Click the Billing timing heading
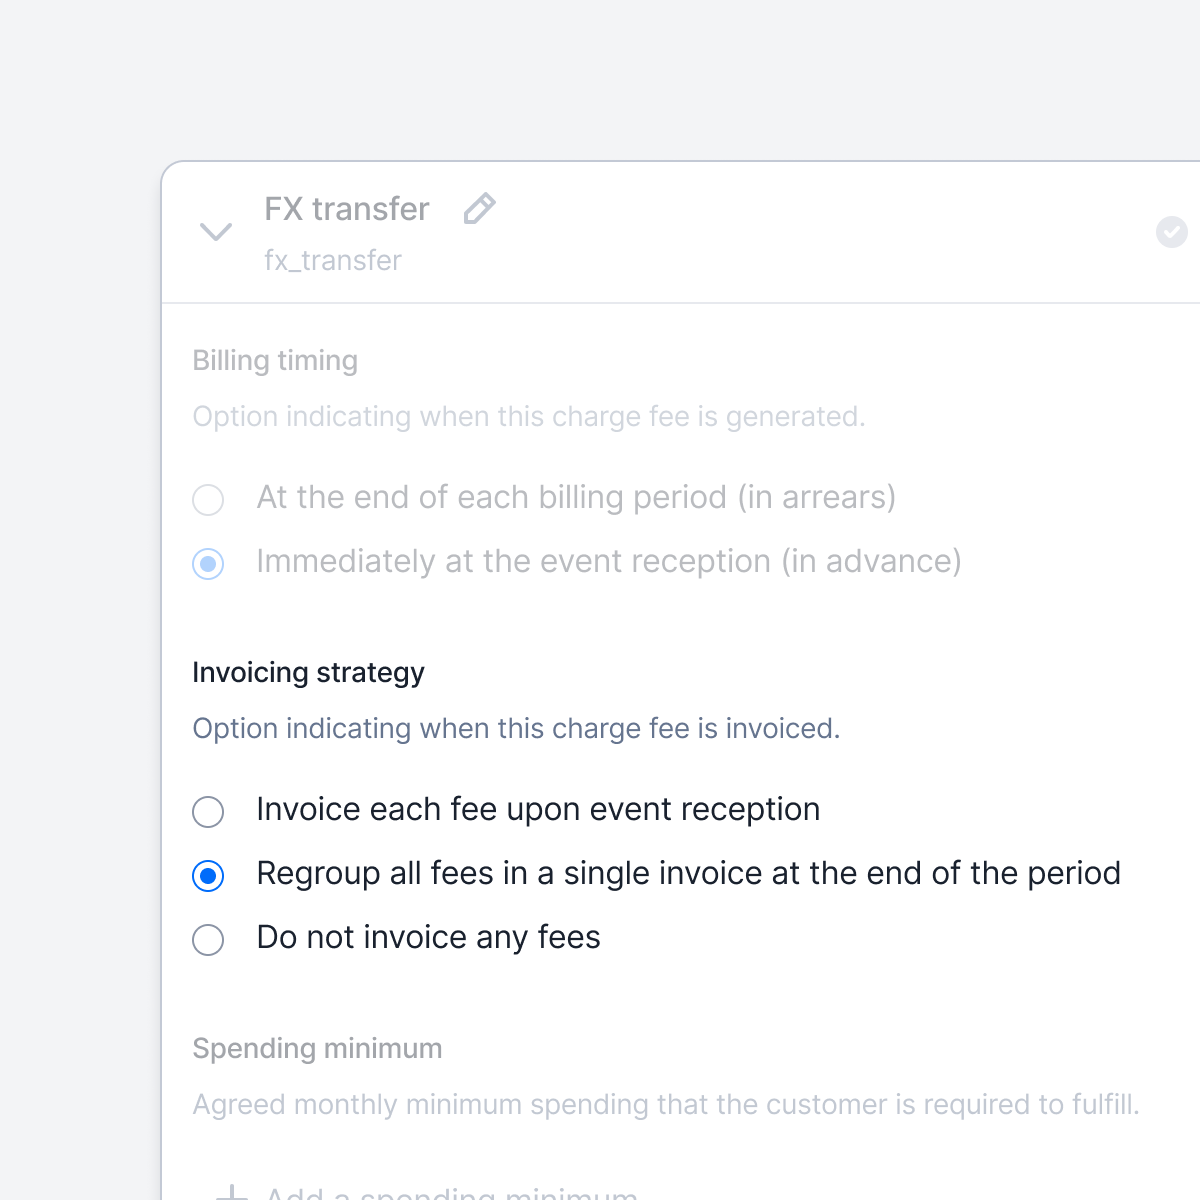Screen dimensions: 1200x1200 [x=275, y=360]
